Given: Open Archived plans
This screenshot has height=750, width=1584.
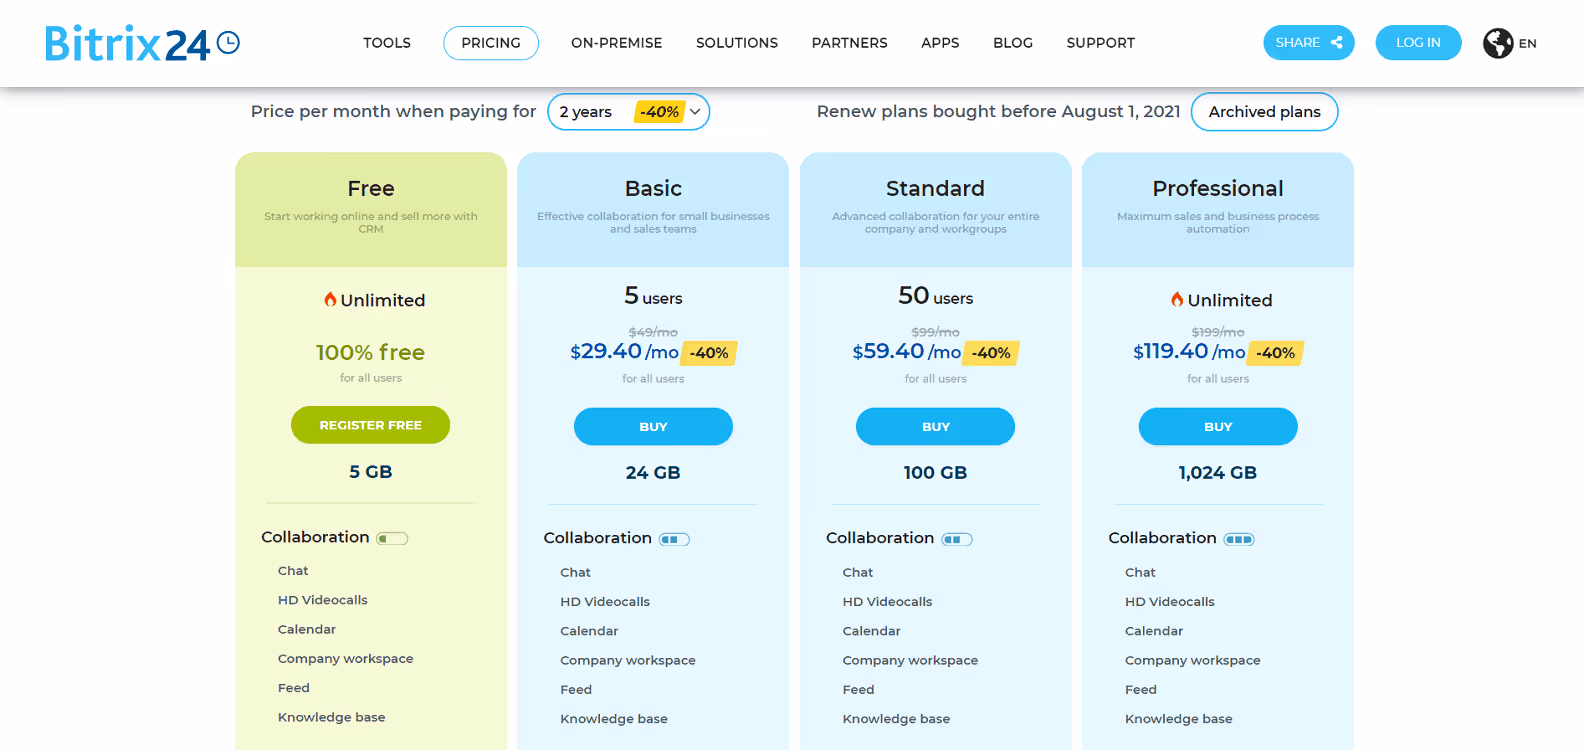Looking at the screenshot, I should (x=1265, y=112).
